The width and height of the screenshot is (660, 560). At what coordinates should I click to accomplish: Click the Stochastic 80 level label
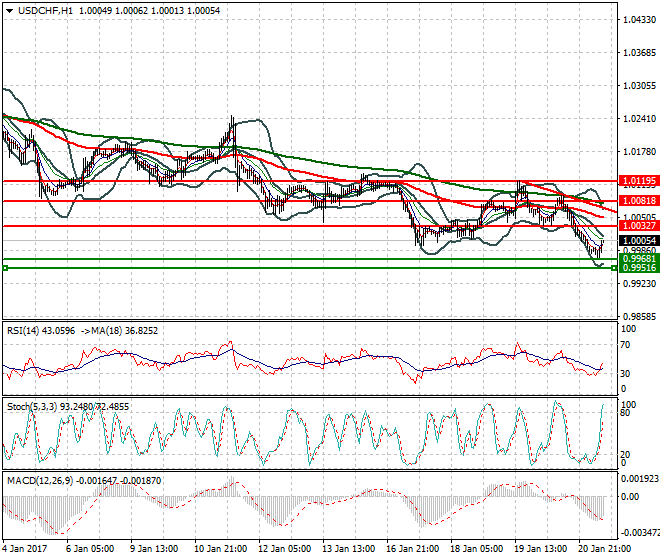[x=625, y=412]
